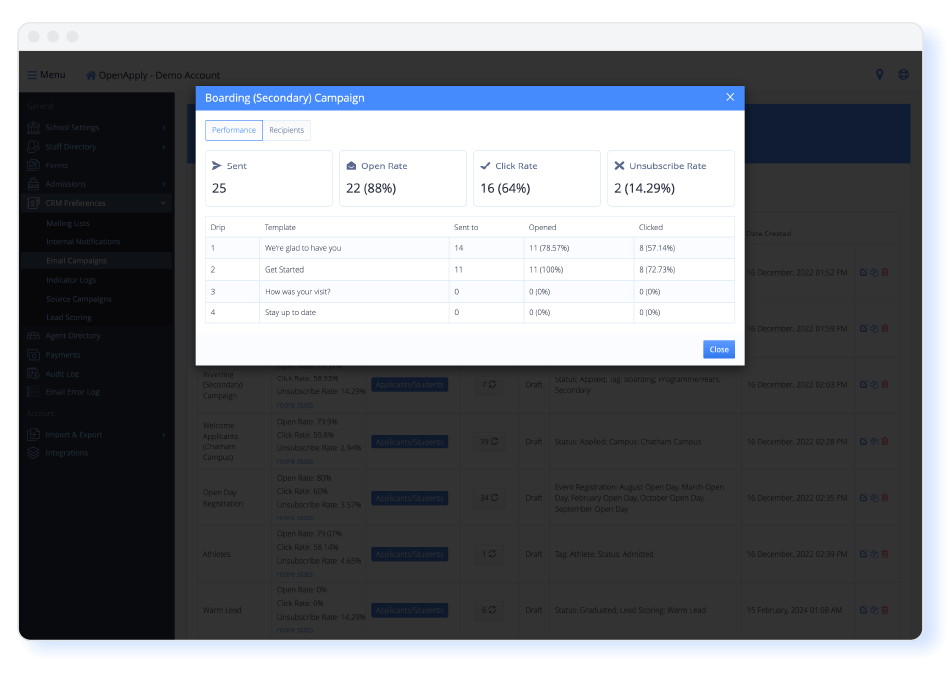The image size is (951, 680).
Task: Open more stats for Warm Lead
Action: [x=295, y=630]
